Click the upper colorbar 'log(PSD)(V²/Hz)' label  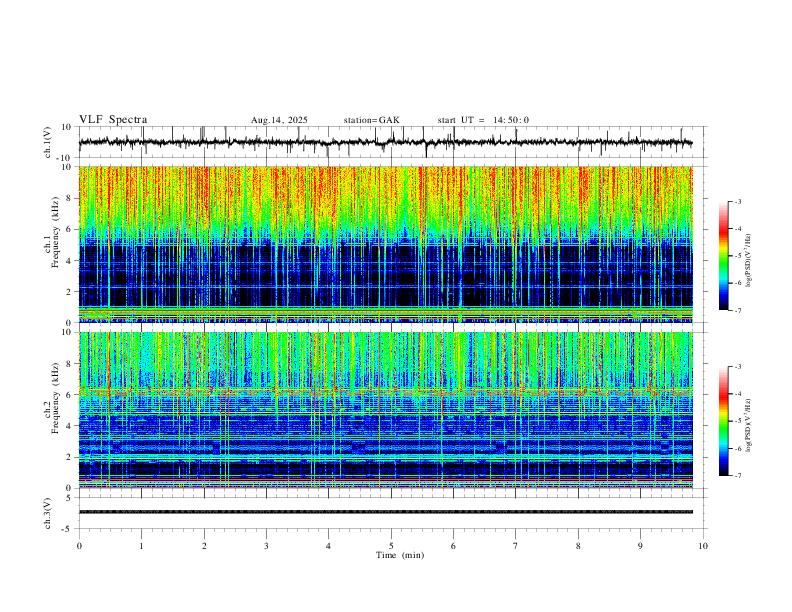(749, 261)
